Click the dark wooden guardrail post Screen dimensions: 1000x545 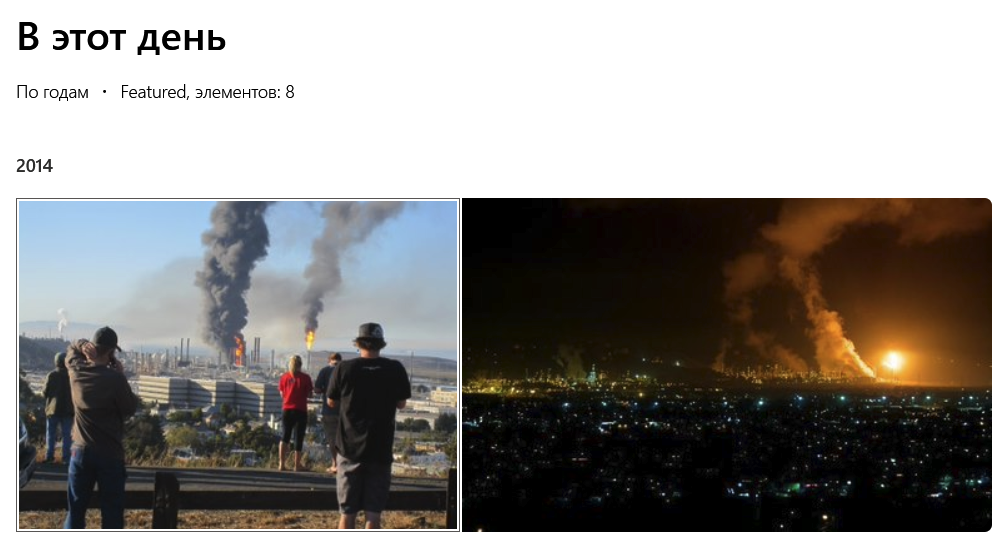(x=165, y=500)
